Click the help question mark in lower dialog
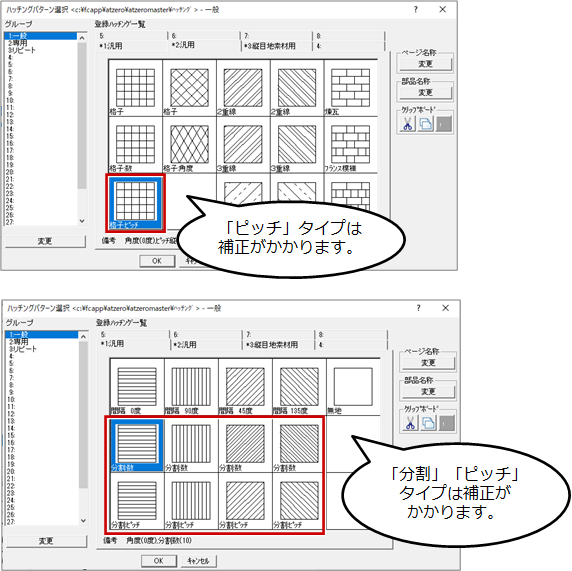Viewport: 572px width, 571px height. tap(418, 308)
